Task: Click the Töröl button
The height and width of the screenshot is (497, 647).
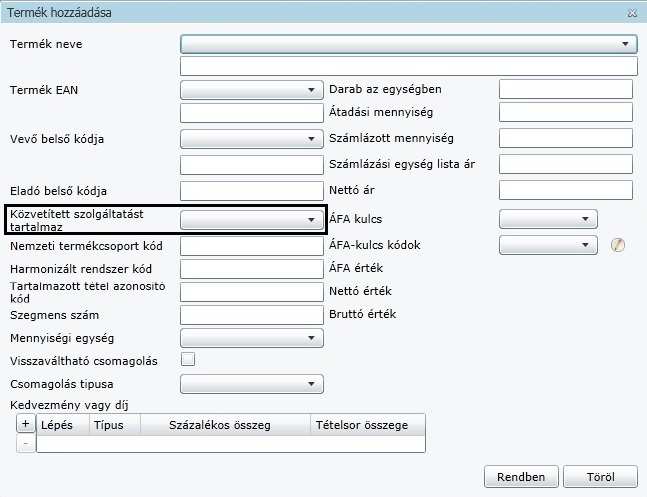Action: pos(600,477)
